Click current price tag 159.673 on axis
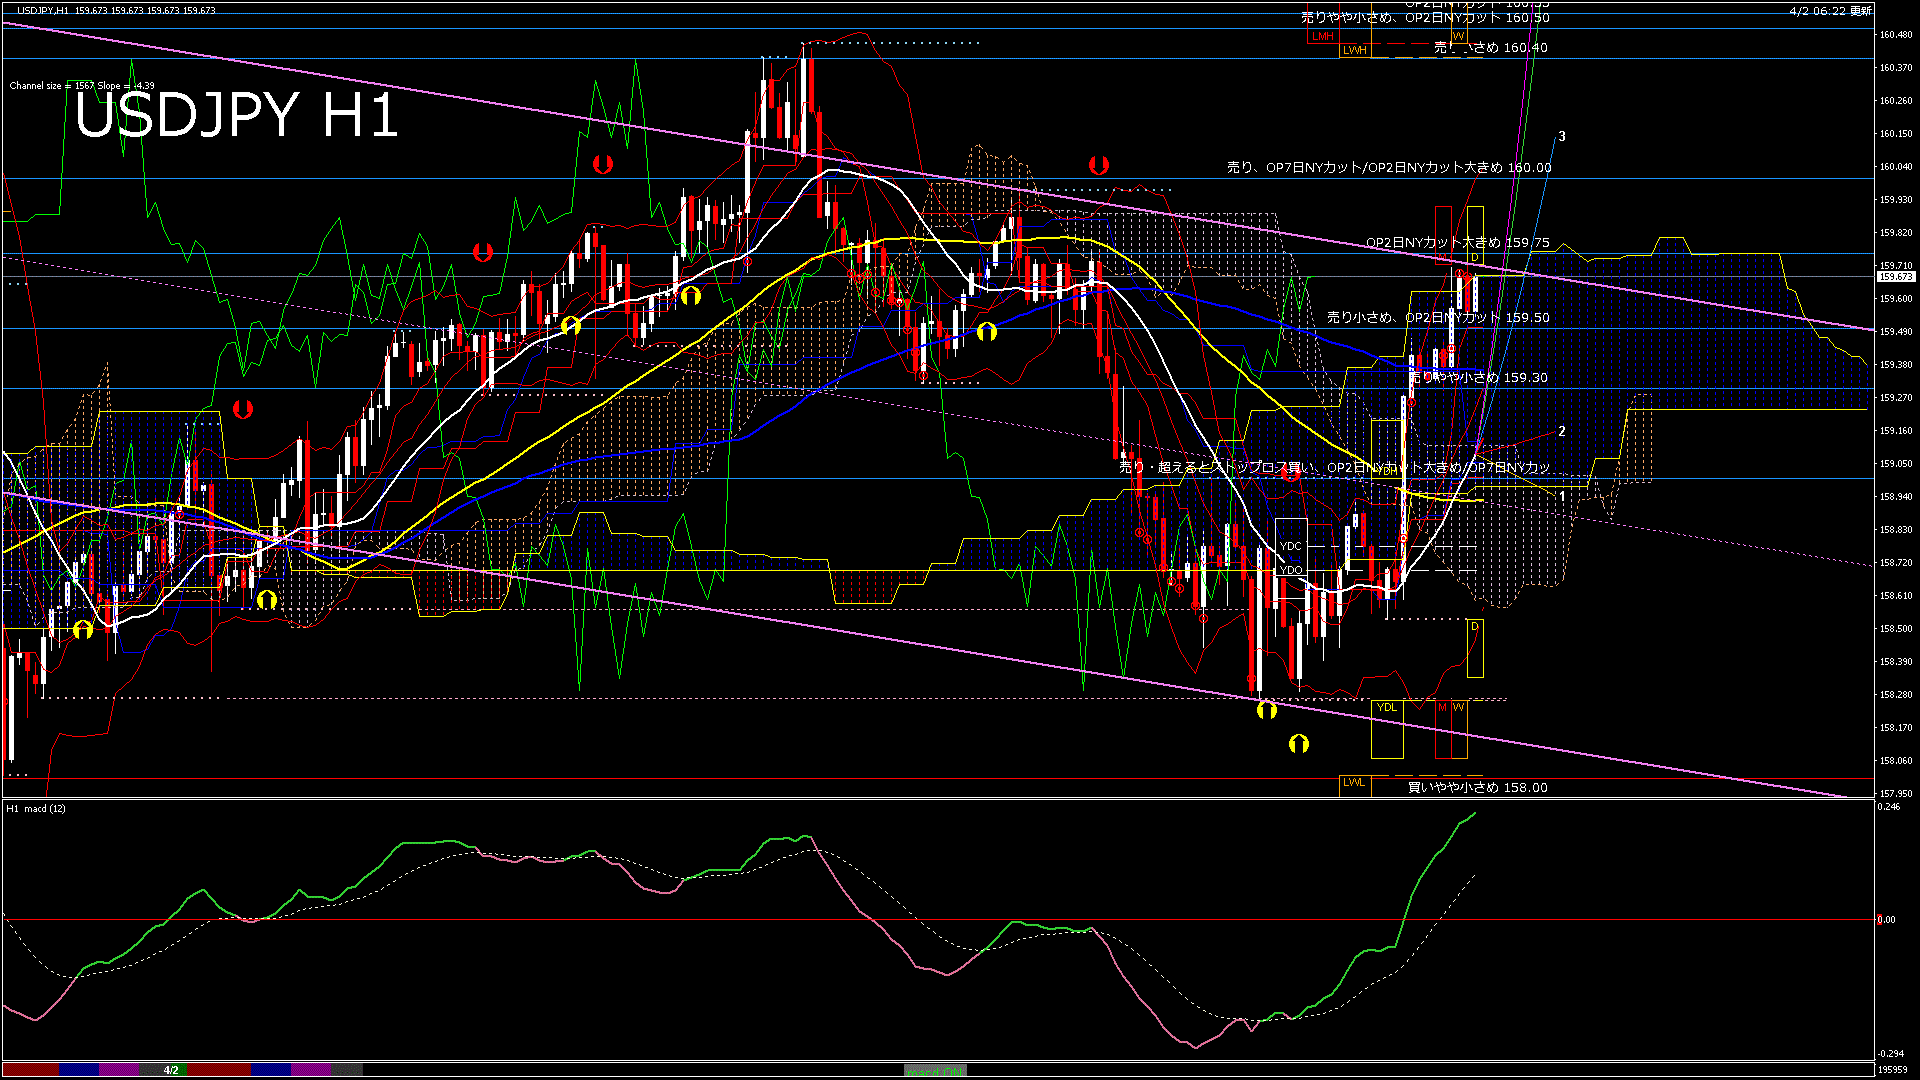This screenshot has width=1920, height=1080. (1896, 277)
